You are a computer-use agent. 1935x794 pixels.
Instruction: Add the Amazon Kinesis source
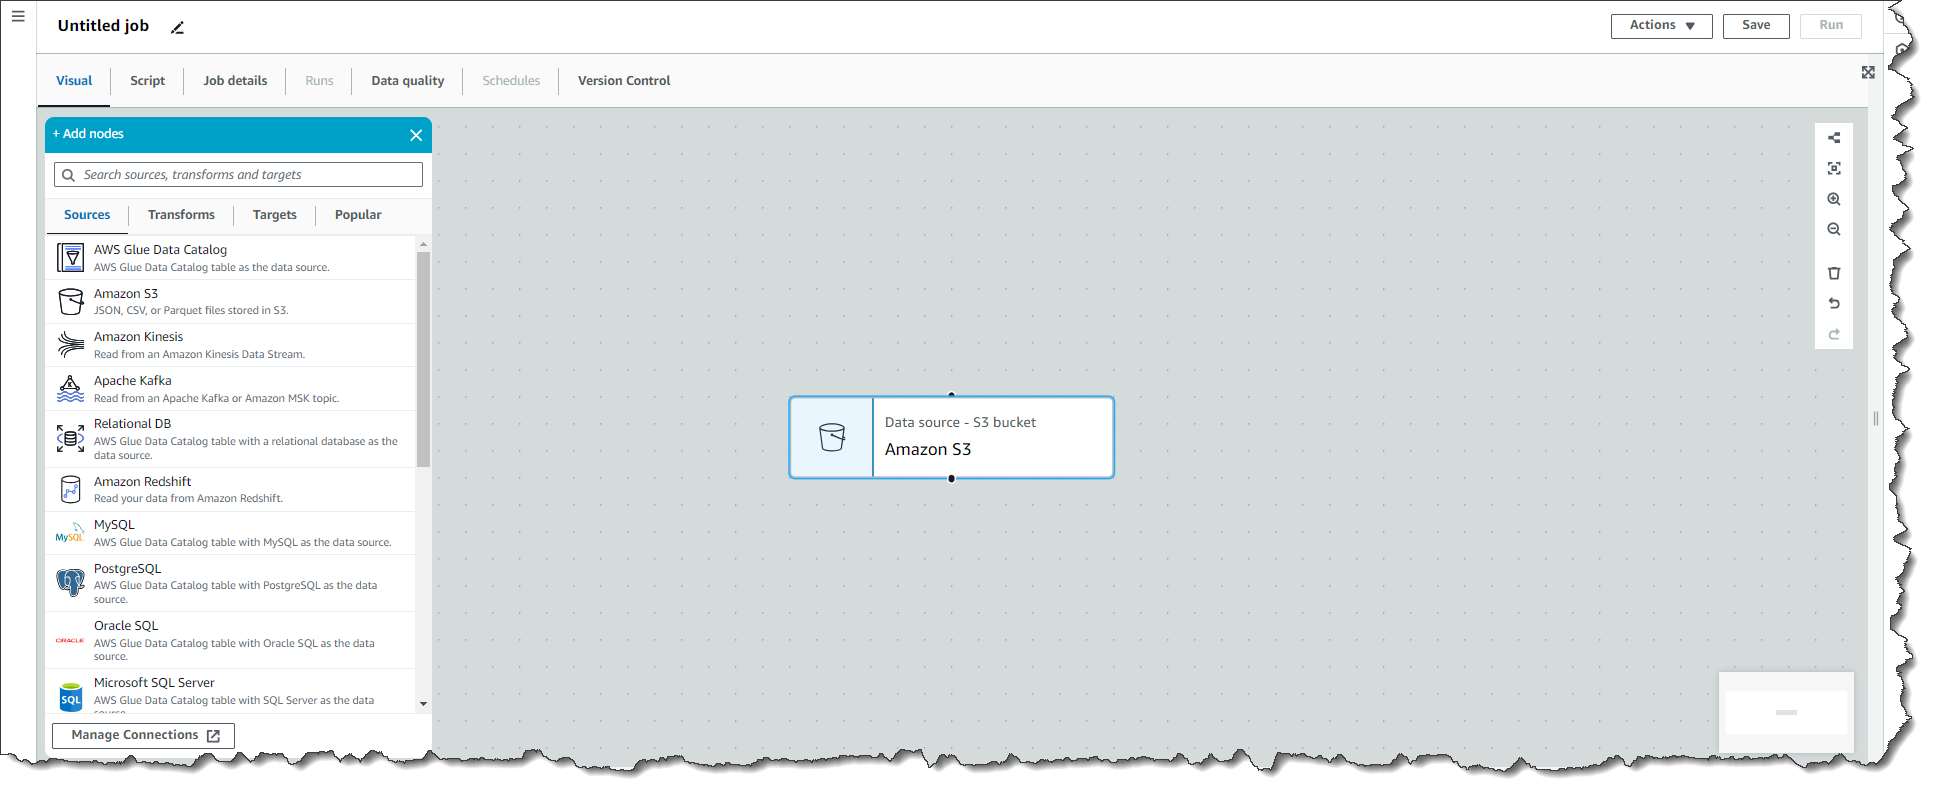(231, 345)
